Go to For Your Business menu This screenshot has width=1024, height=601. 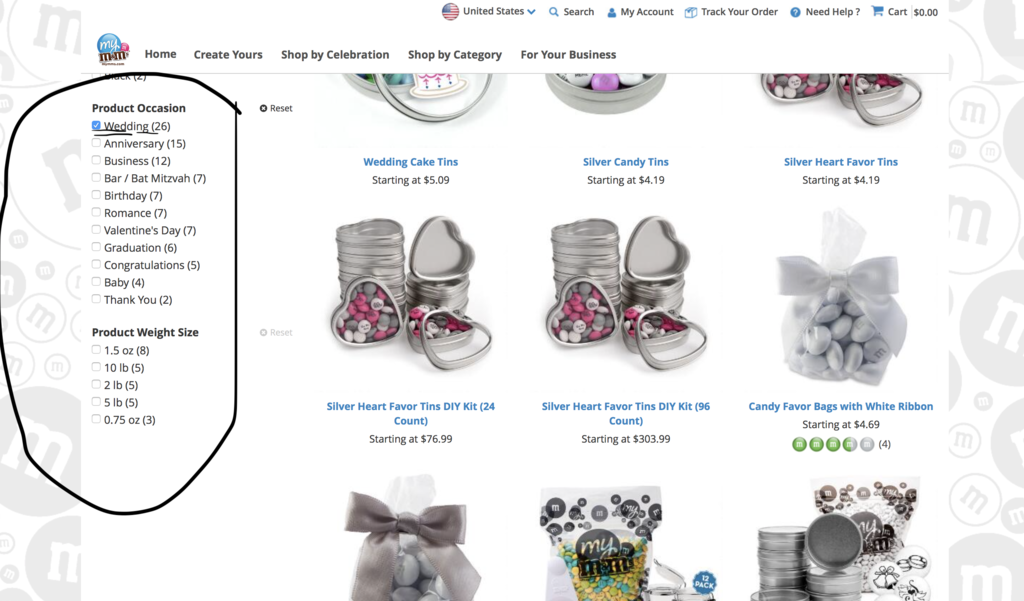[568, 55]
